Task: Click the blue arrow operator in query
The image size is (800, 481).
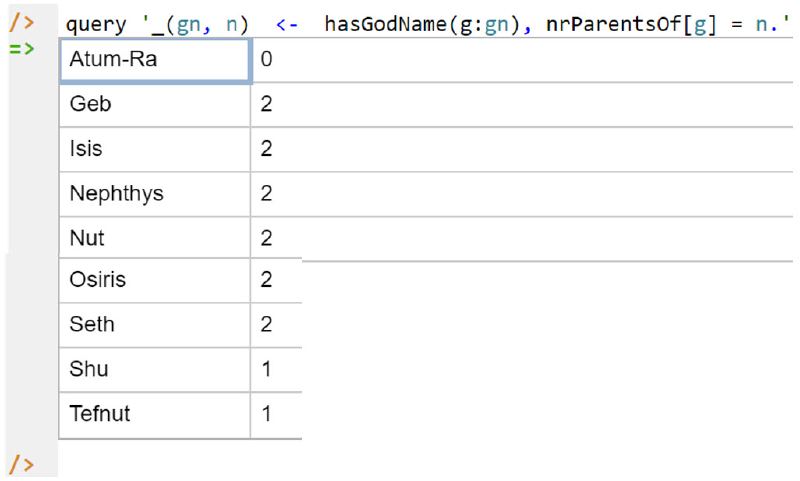Action: point(287,24)
